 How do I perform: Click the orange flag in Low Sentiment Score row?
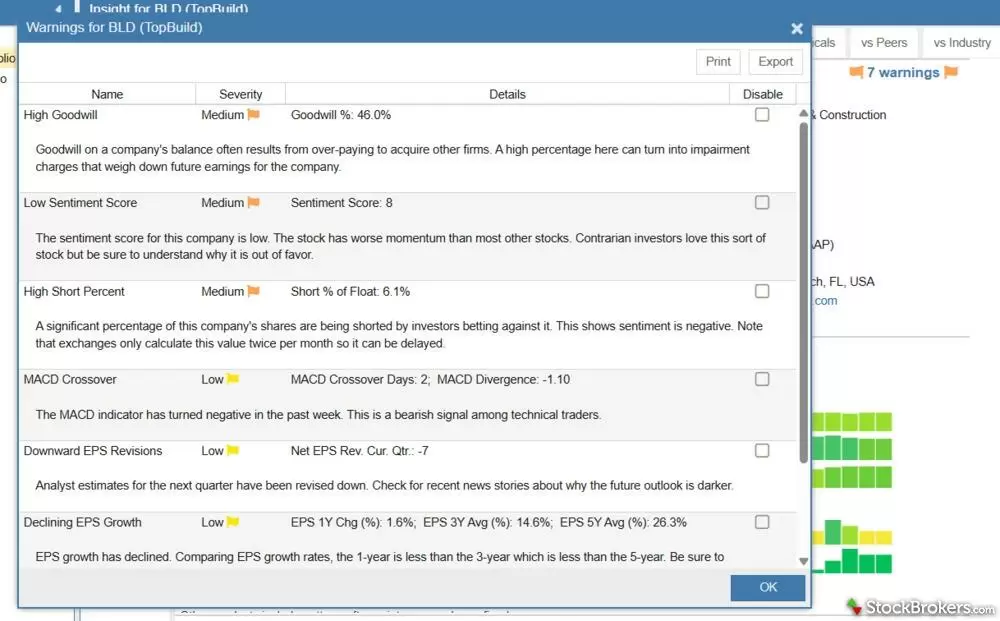[254, 203]
